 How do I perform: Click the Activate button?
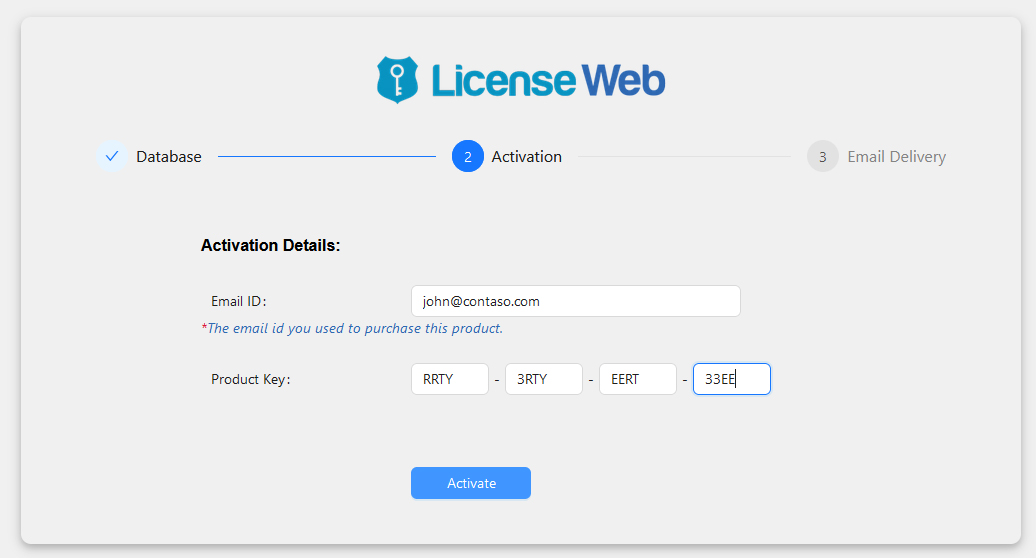[471, 483]
